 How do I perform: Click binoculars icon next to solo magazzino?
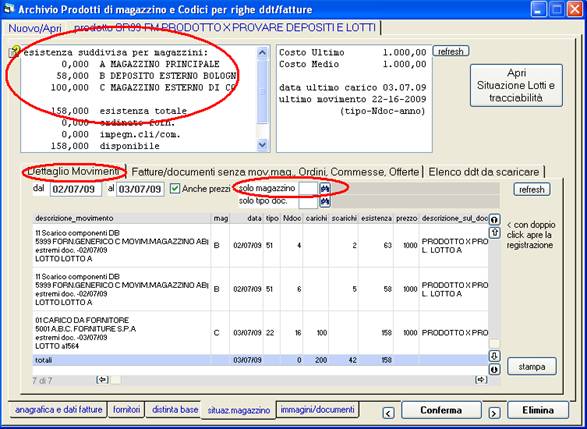325,189
